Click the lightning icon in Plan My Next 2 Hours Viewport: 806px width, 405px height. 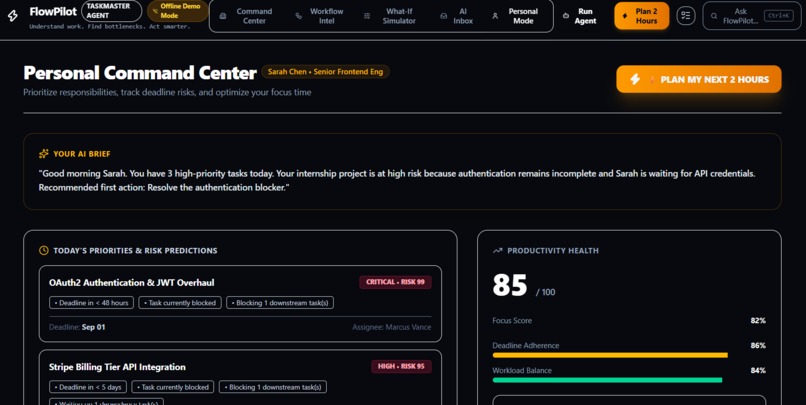[x=635, y=79]
